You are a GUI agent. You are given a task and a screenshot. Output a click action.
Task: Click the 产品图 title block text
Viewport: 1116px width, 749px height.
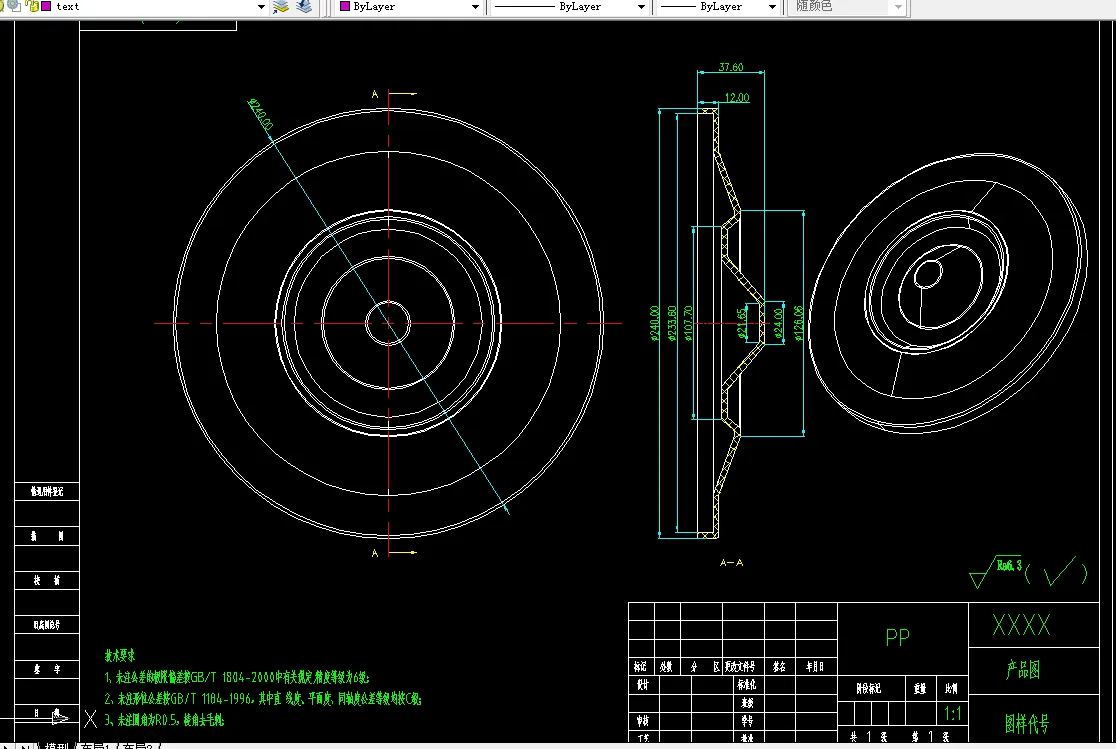pos(1023,670)
